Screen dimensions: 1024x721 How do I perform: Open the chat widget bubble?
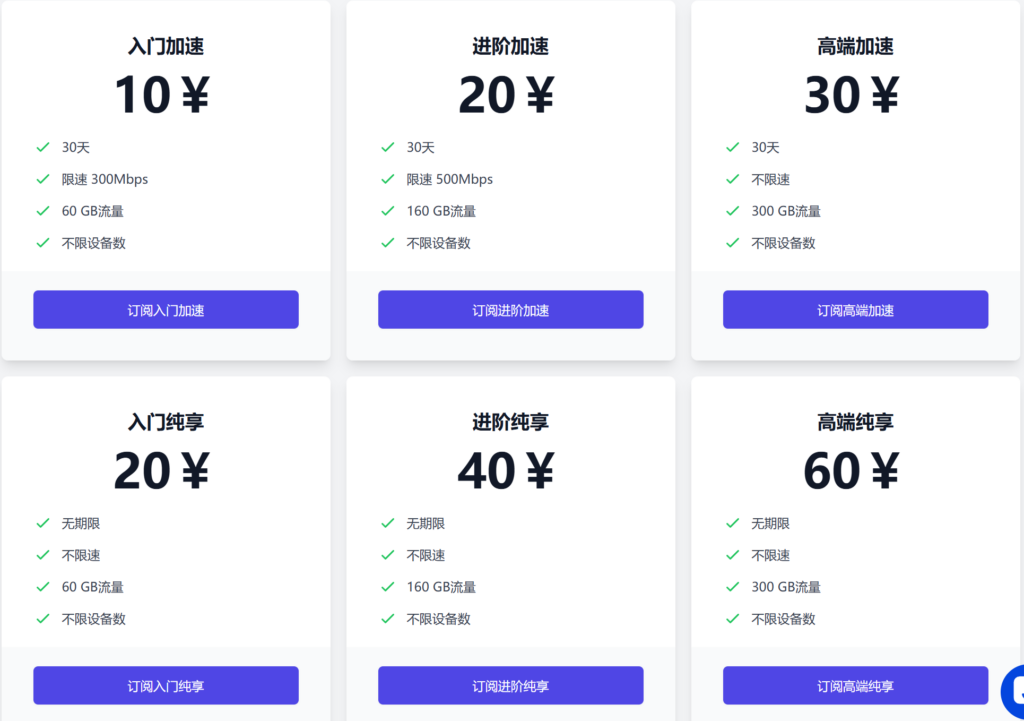pyautogui.click(x=1012, y=691)
